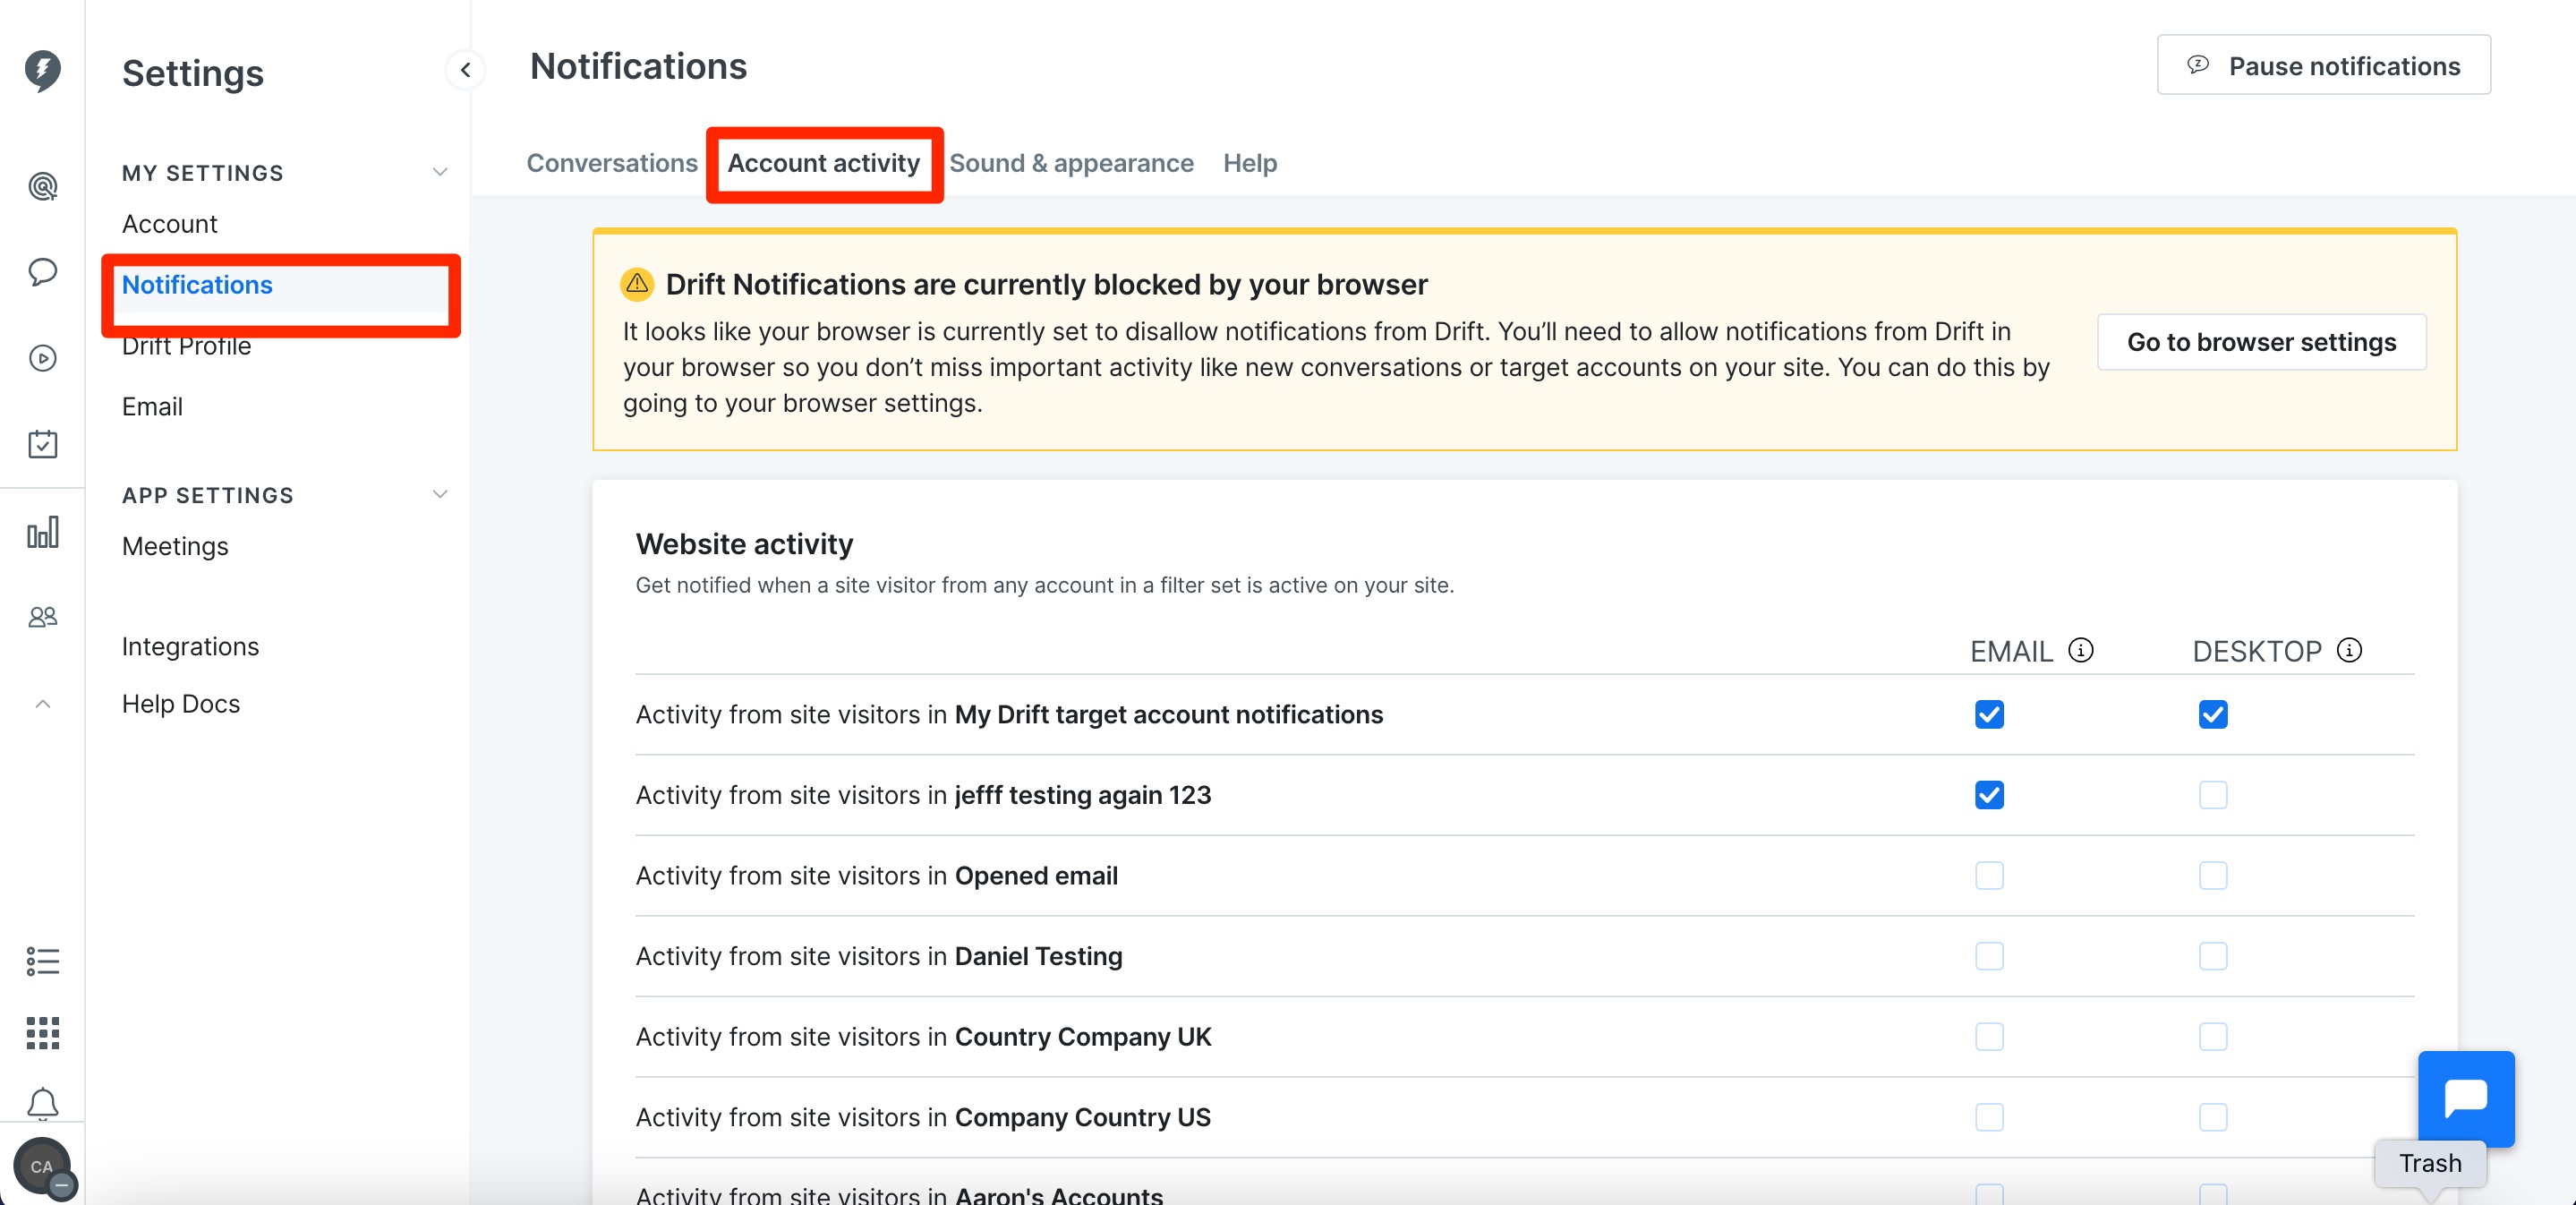Open the blue Drift chat widget
This screenshot has width=2576, height=1205.
coord(2465,1098)
